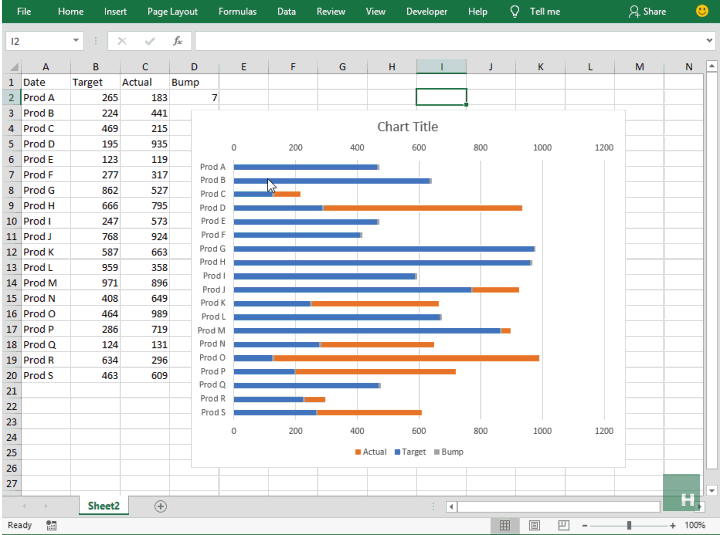The width and height of the screenshot is (720, 535).
Task: Select cell with value 971
Action: click(x=96, y=283)
